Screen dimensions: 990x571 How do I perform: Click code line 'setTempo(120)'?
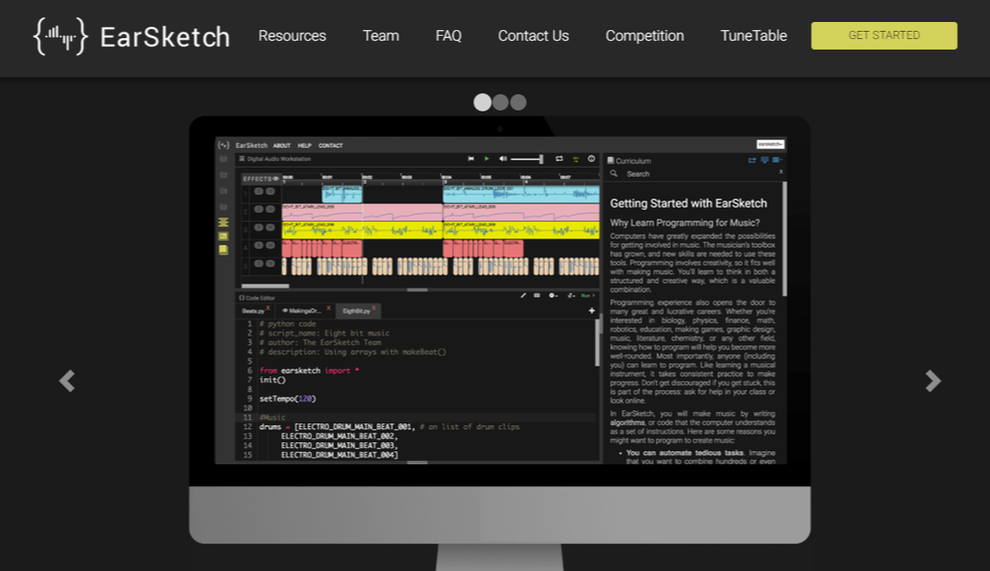point(287,399)
